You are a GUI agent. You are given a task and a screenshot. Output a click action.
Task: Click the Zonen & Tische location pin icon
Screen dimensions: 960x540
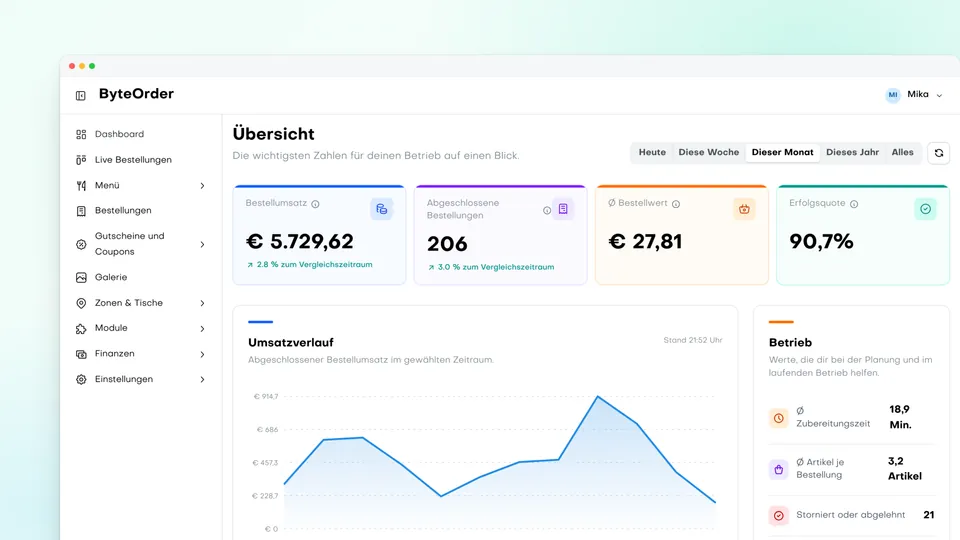tap(81, 303)
